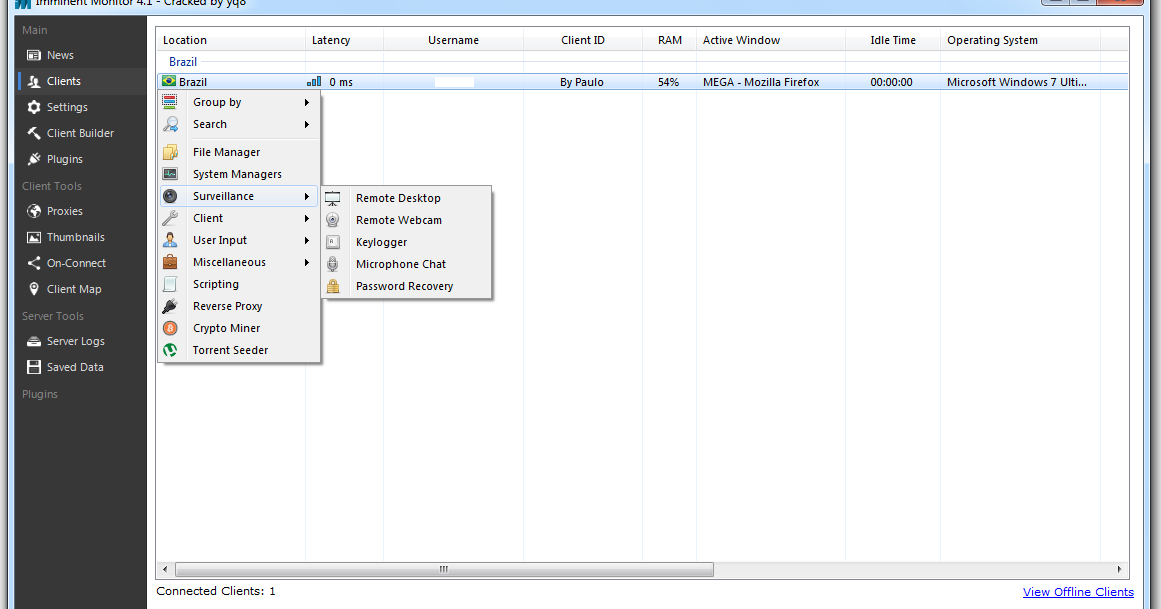Sort by the Active Window column header
This screenshot has height=609, width=1161.
click(x=771, y=40)
